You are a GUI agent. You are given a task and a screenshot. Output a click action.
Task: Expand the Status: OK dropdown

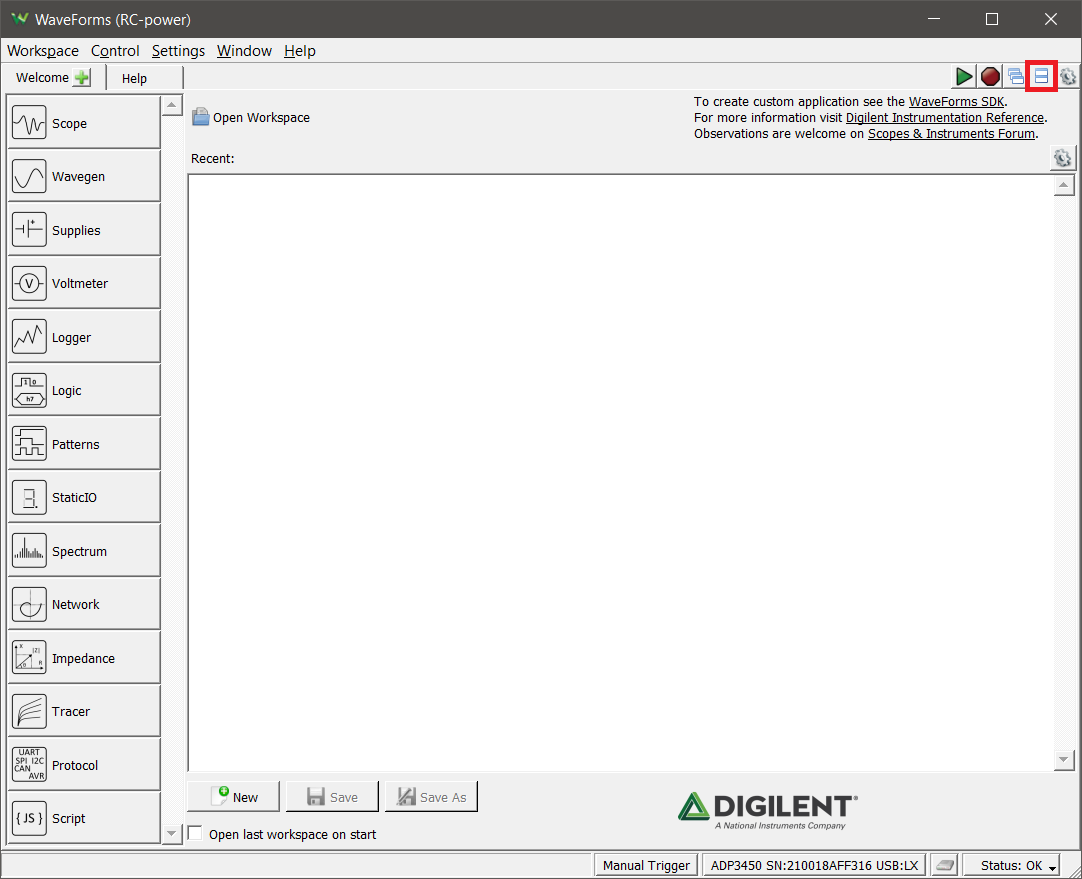[x=1012, y=865]
